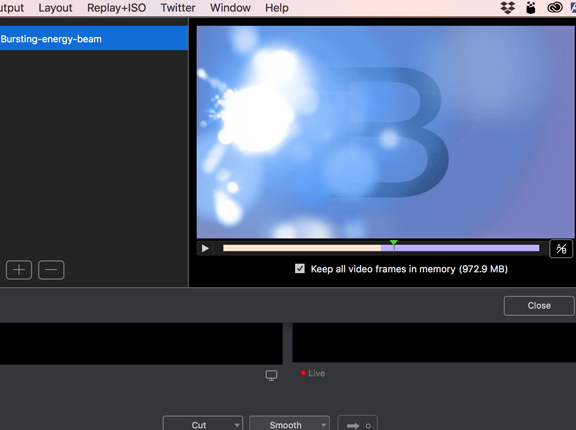
Task: Add a new transition with the plus button
Action: (19, 270)
